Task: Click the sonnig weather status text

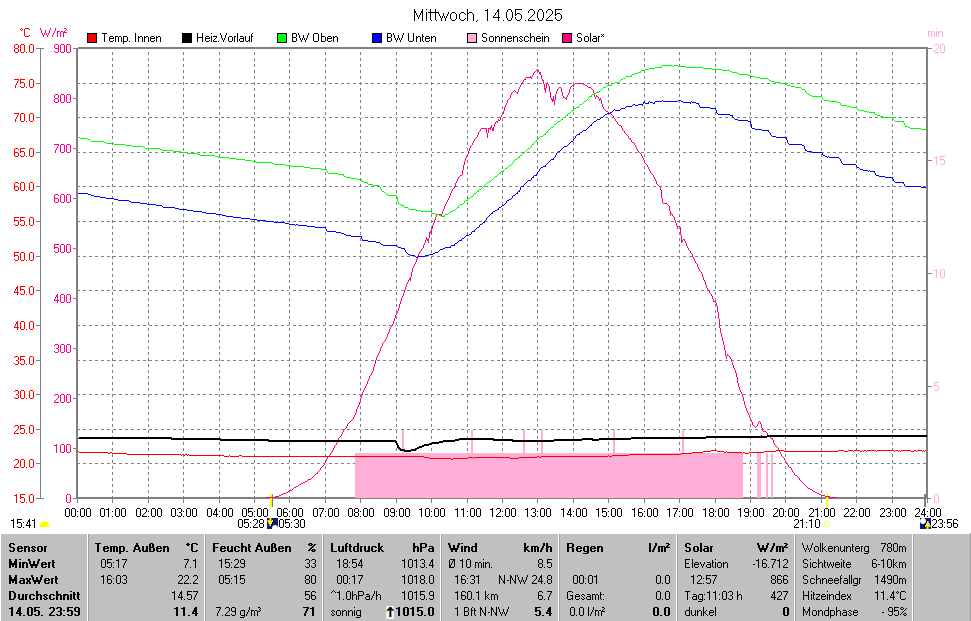Action: tap(346, 612)
